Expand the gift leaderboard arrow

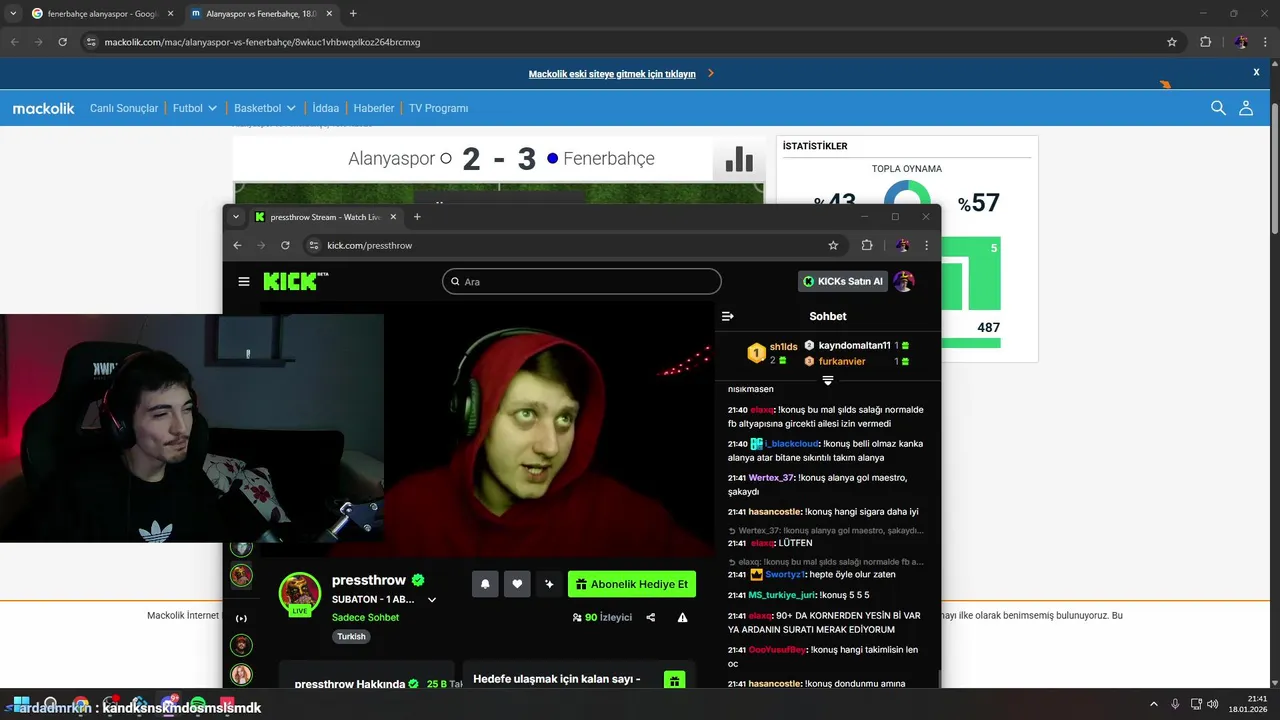coord(828,380)
